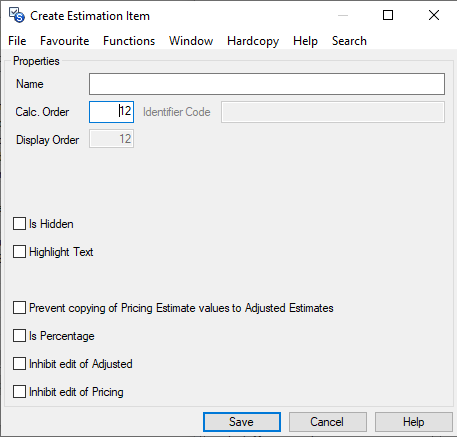This screenshot has width=457, height=437.
Task: Focus the Calc. Order field
Action: [111, 112]
